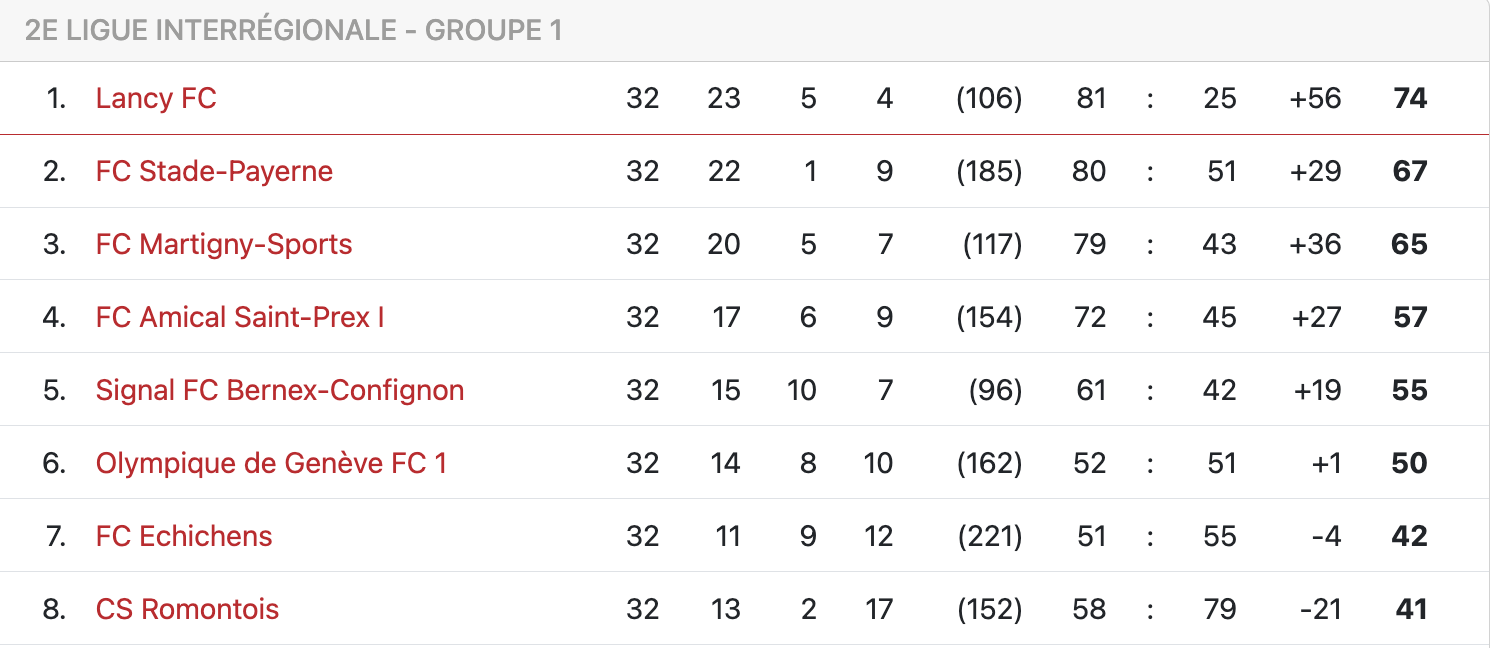Open the Lancy FC team link

click(156, 98)
